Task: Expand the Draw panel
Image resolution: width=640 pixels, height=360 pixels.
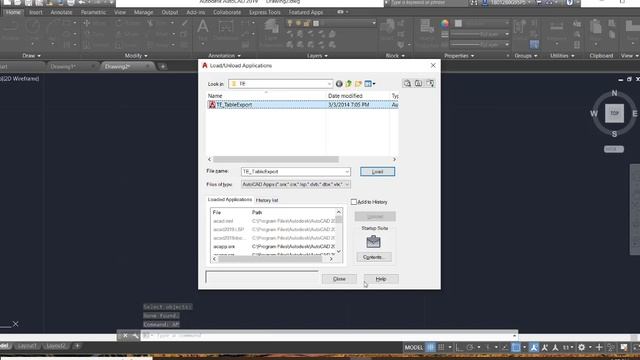Action: [x=31, y=56]
